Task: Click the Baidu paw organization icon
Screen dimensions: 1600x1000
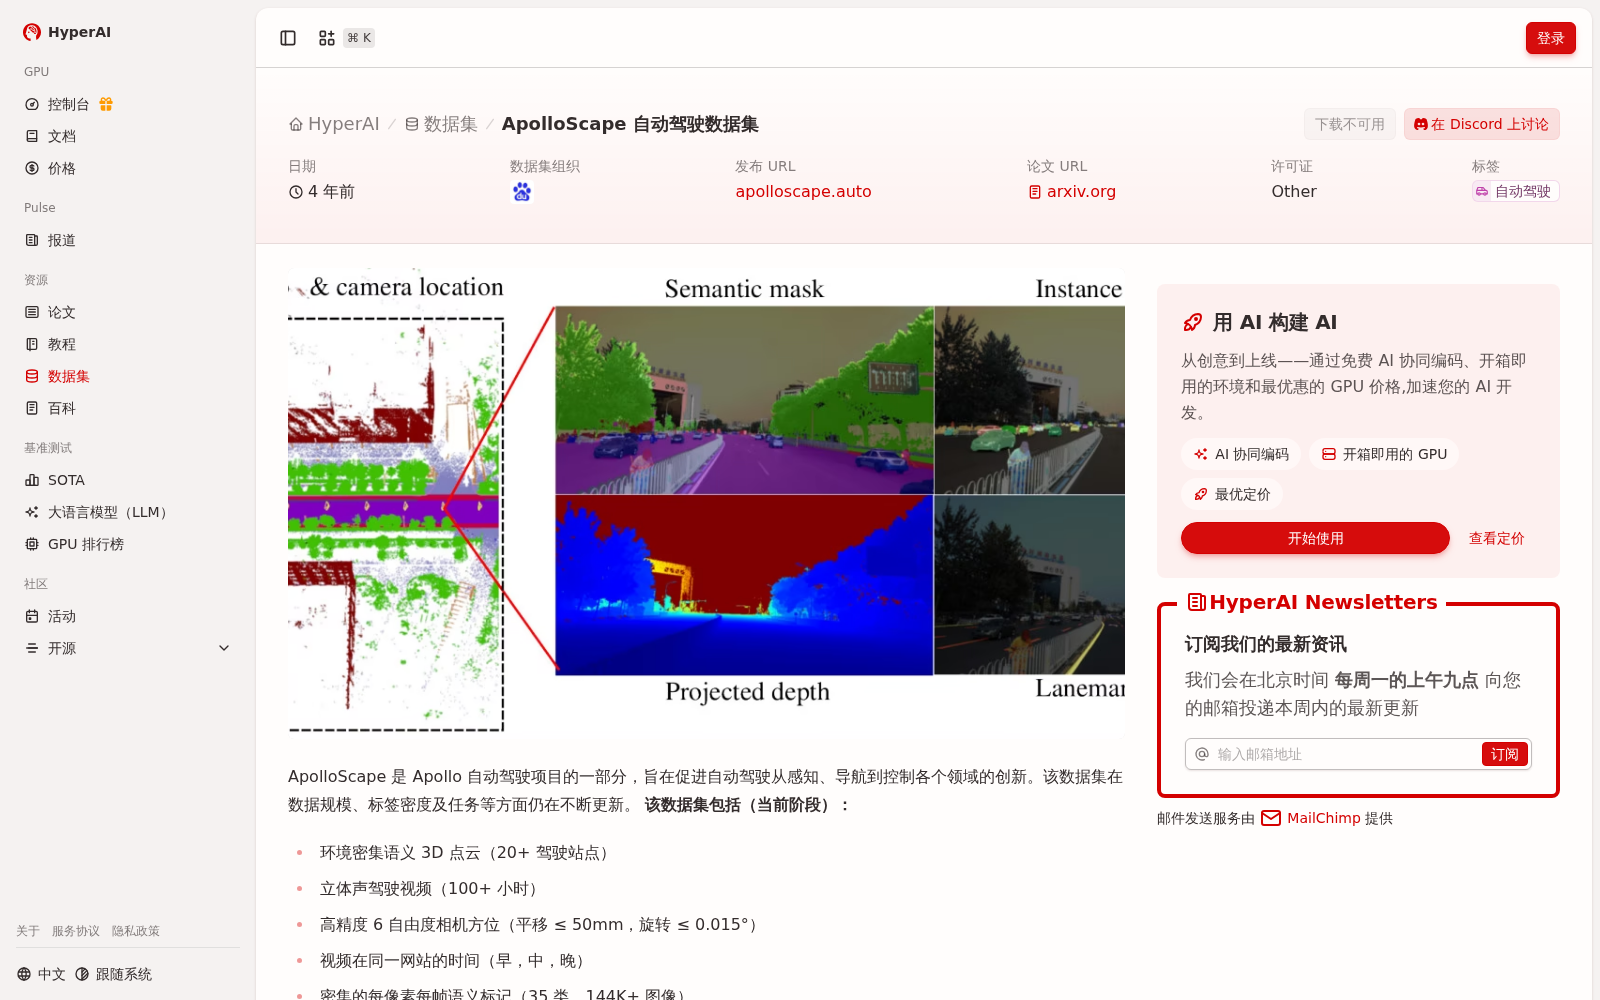Action: 522,191
